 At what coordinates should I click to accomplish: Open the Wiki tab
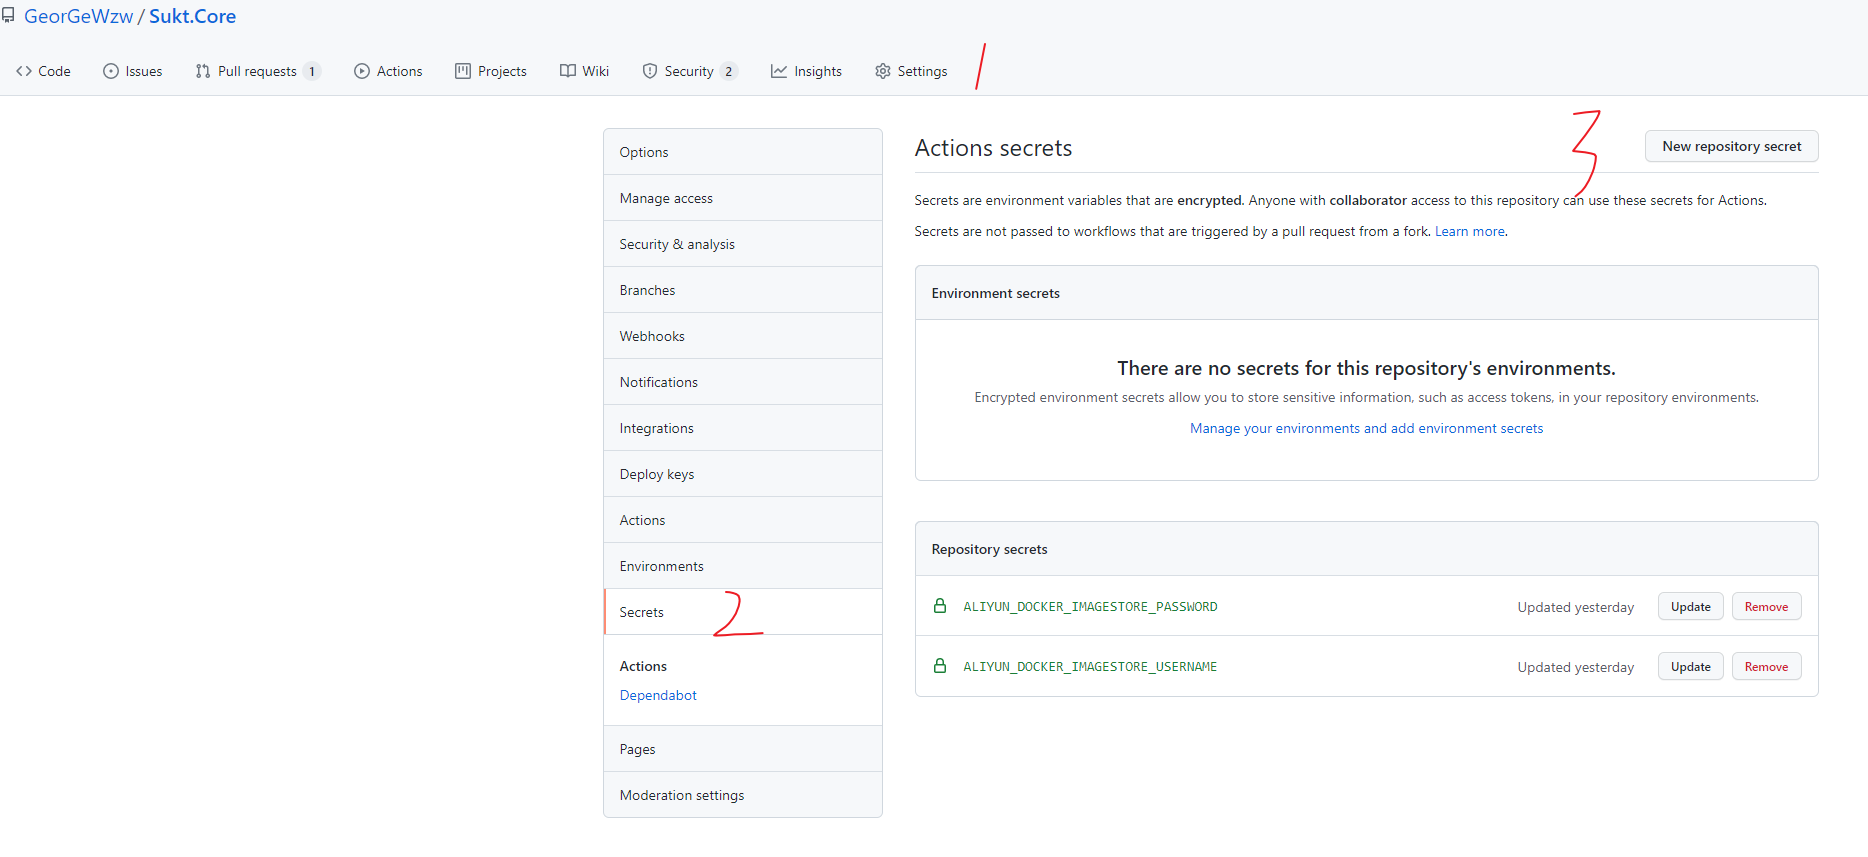coord(585,71)
